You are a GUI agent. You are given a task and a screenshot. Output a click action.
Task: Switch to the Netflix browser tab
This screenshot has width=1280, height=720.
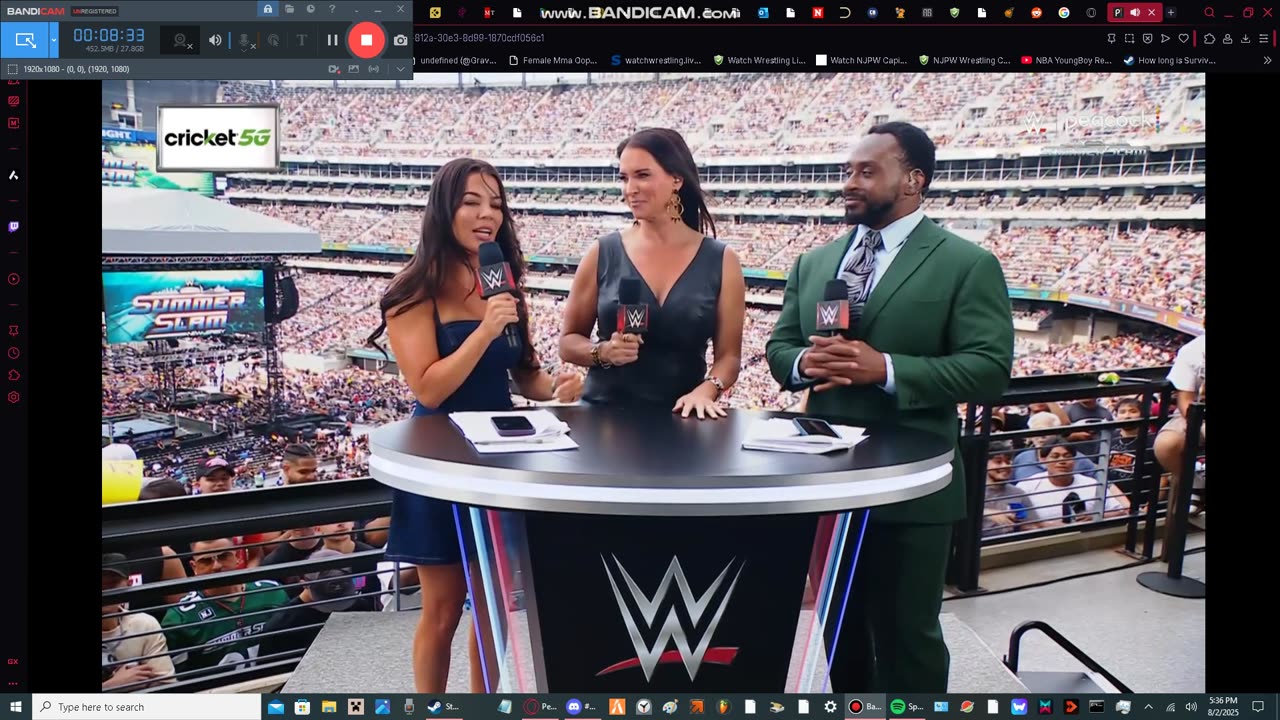coord(817,12)
